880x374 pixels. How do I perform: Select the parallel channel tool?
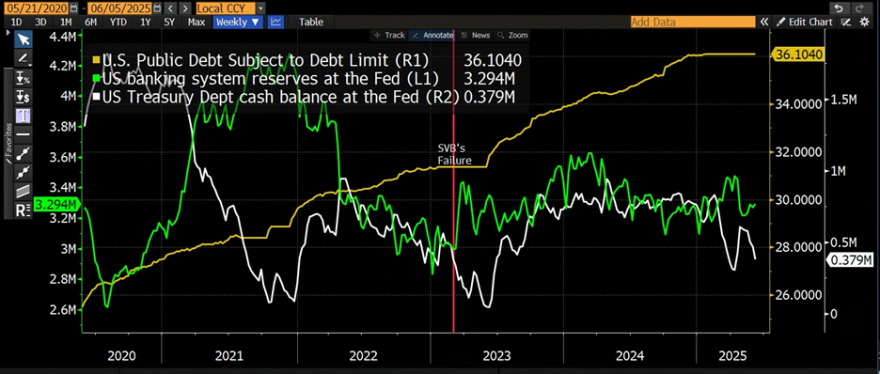tap(23, 191)
